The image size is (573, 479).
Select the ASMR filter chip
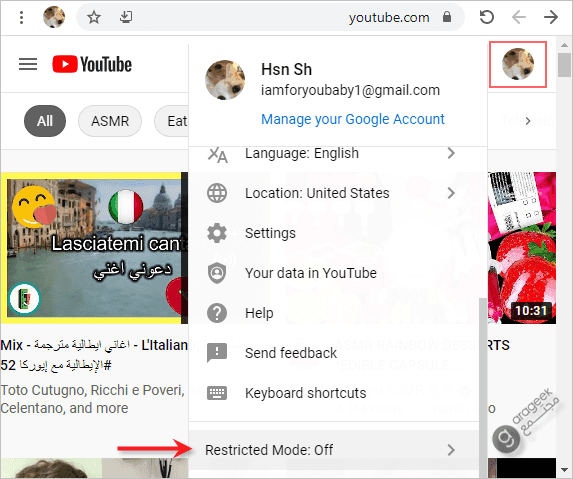tap(110, 121)
